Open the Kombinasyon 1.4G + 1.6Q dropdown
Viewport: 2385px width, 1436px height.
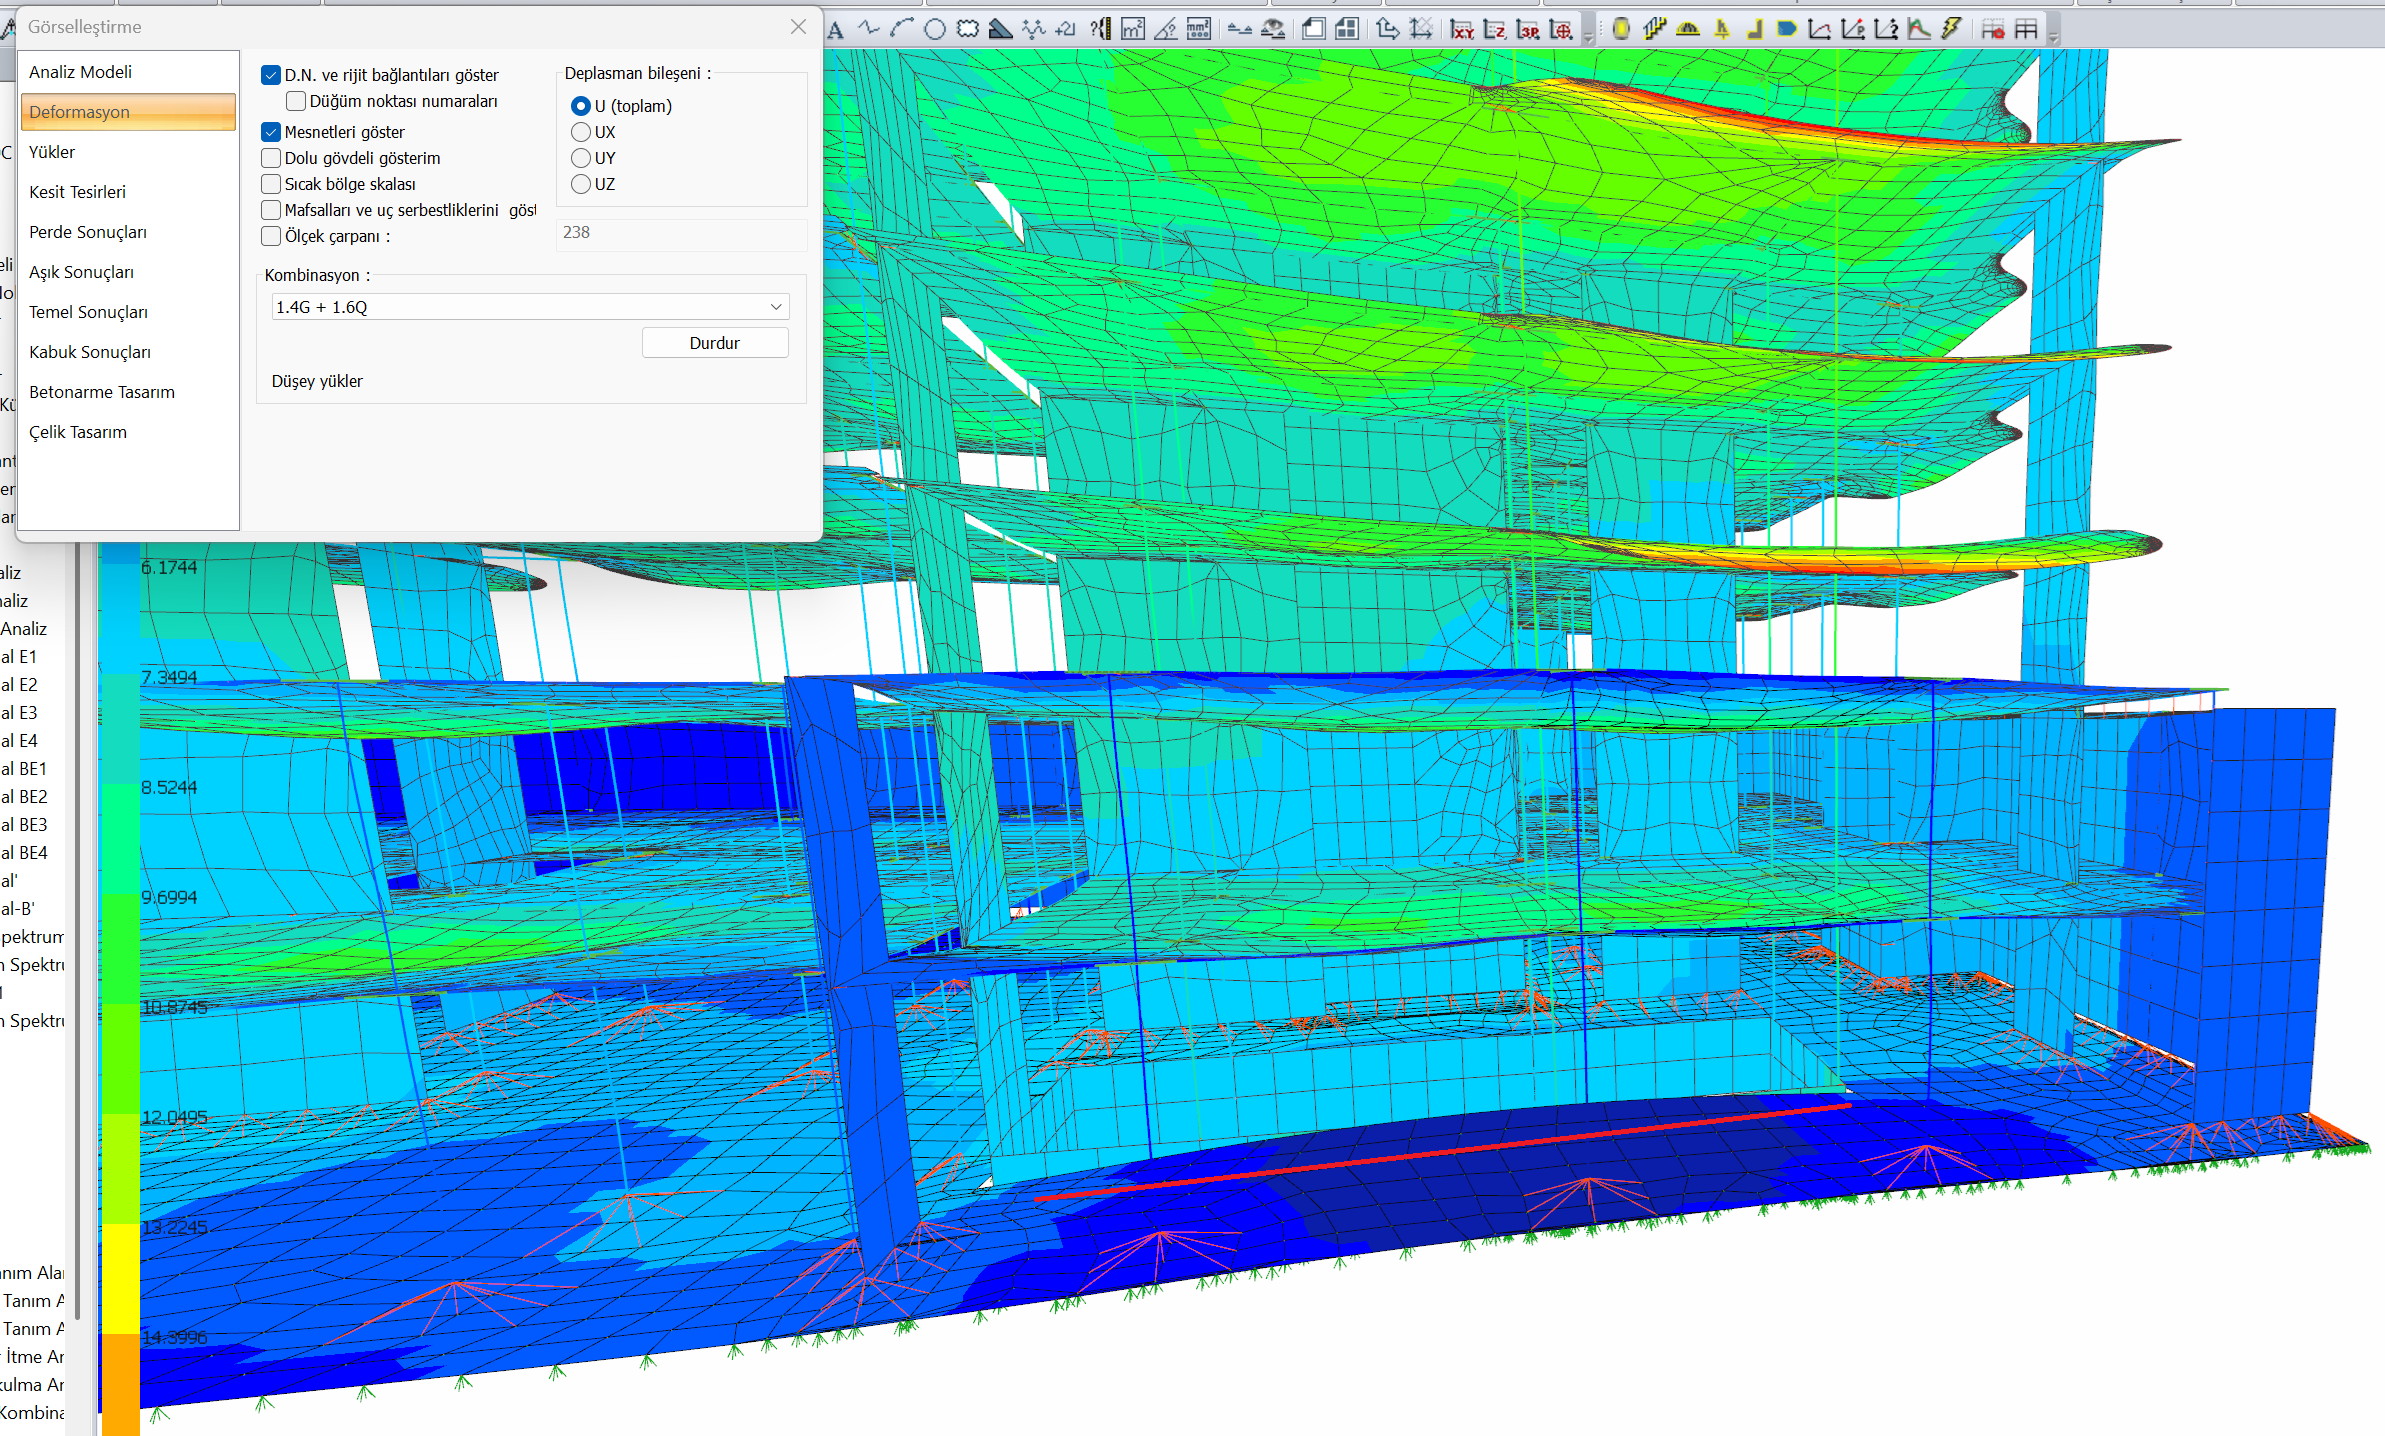coord(530,307)
